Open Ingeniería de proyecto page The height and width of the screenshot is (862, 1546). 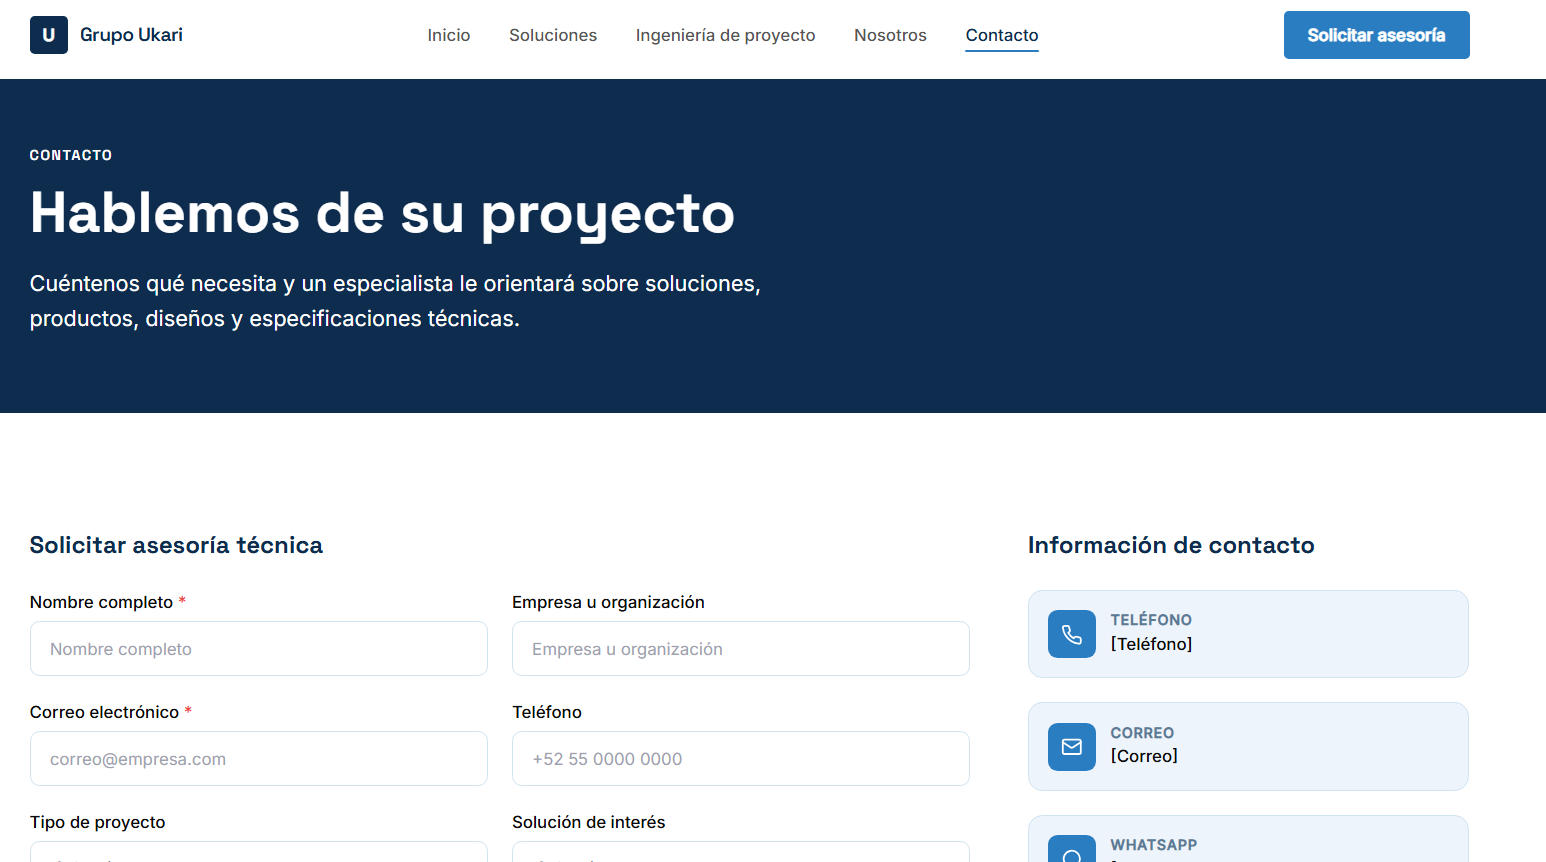pyautogui.click(x=726, y=35)
